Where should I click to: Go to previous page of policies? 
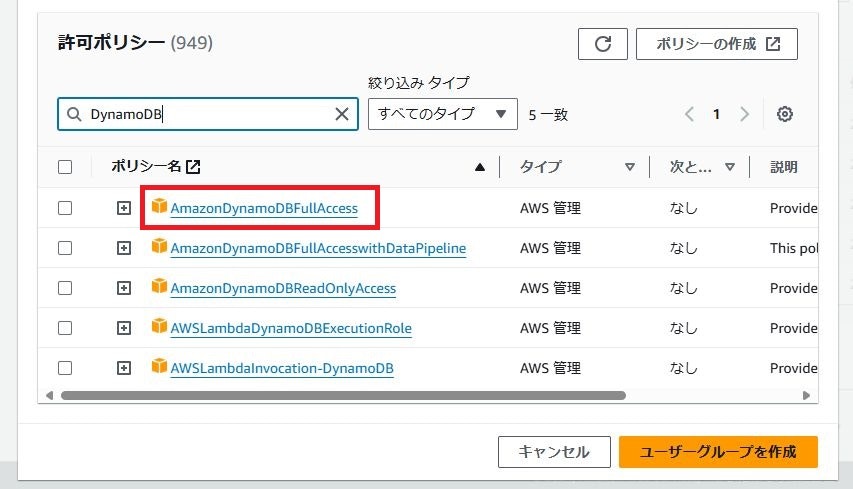pos(689,114)
